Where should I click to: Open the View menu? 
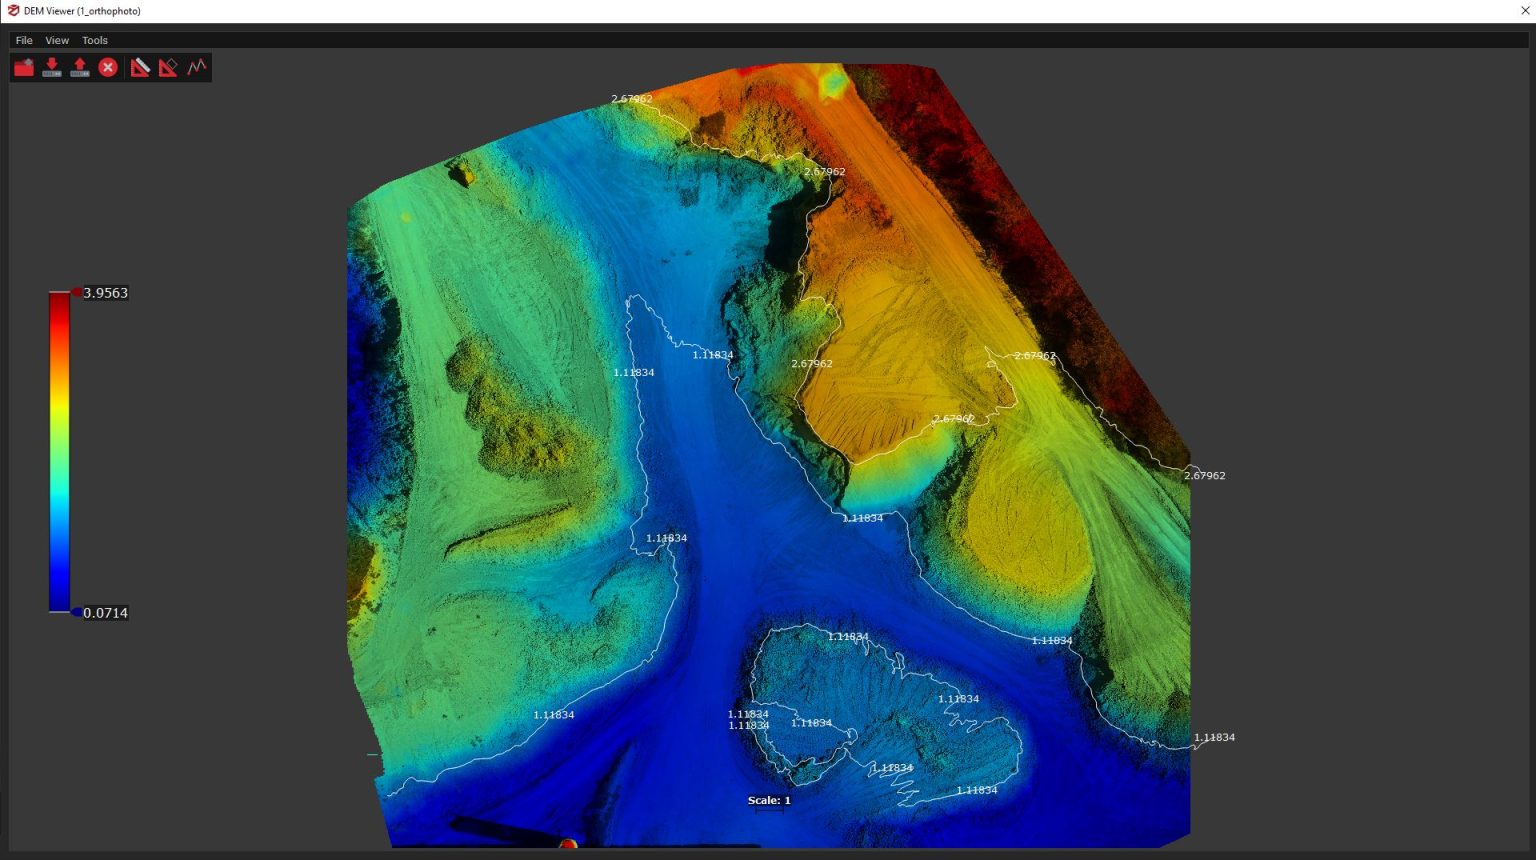click(x=57, y=41)
